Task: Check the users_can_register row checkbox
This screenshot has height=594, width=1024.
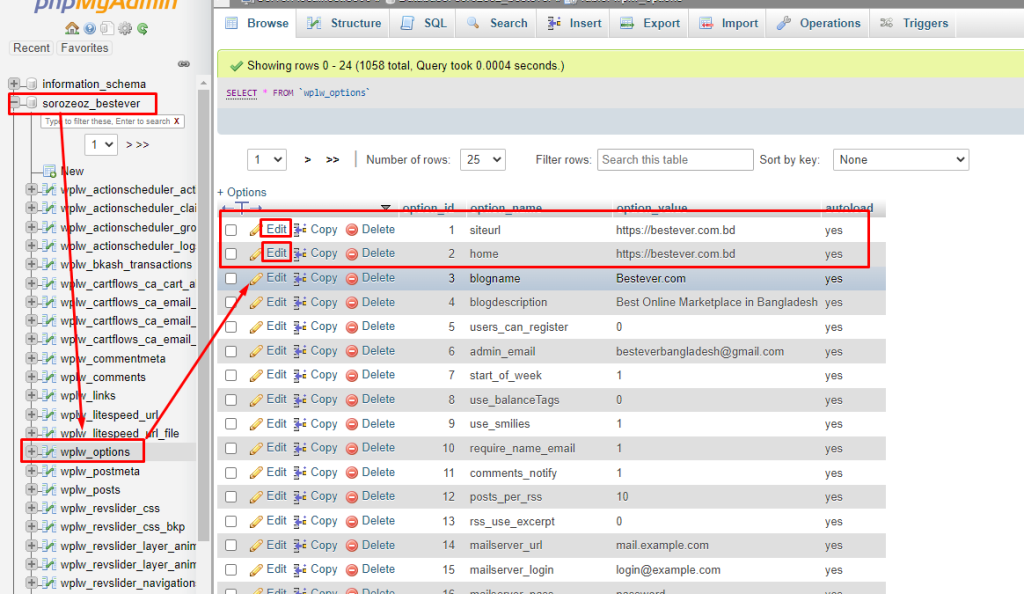Action: [231, 327]
